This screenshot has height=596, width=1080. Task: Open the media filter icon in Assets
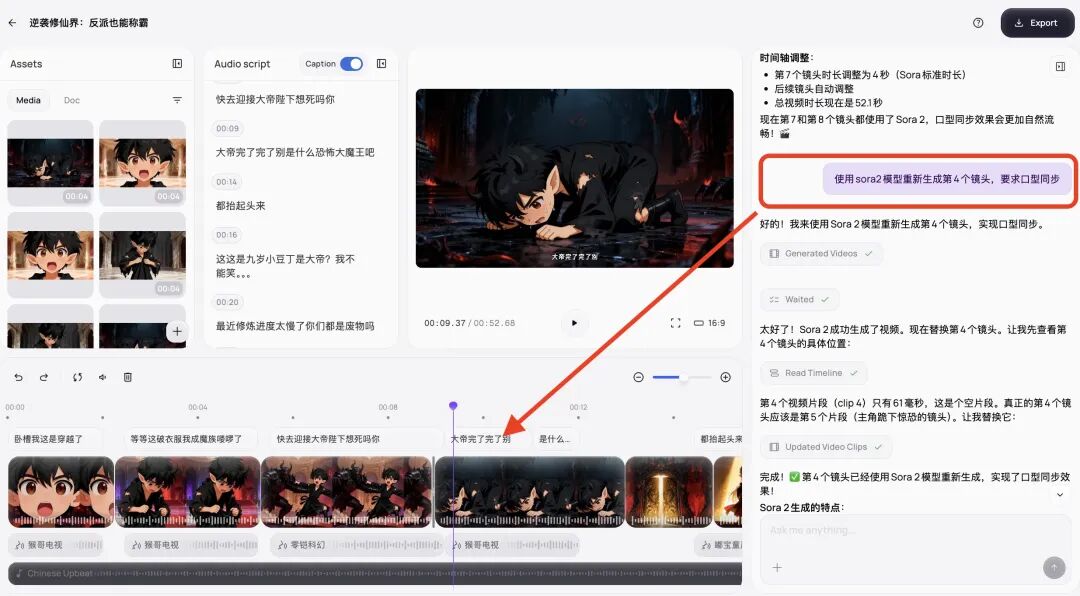178,100
